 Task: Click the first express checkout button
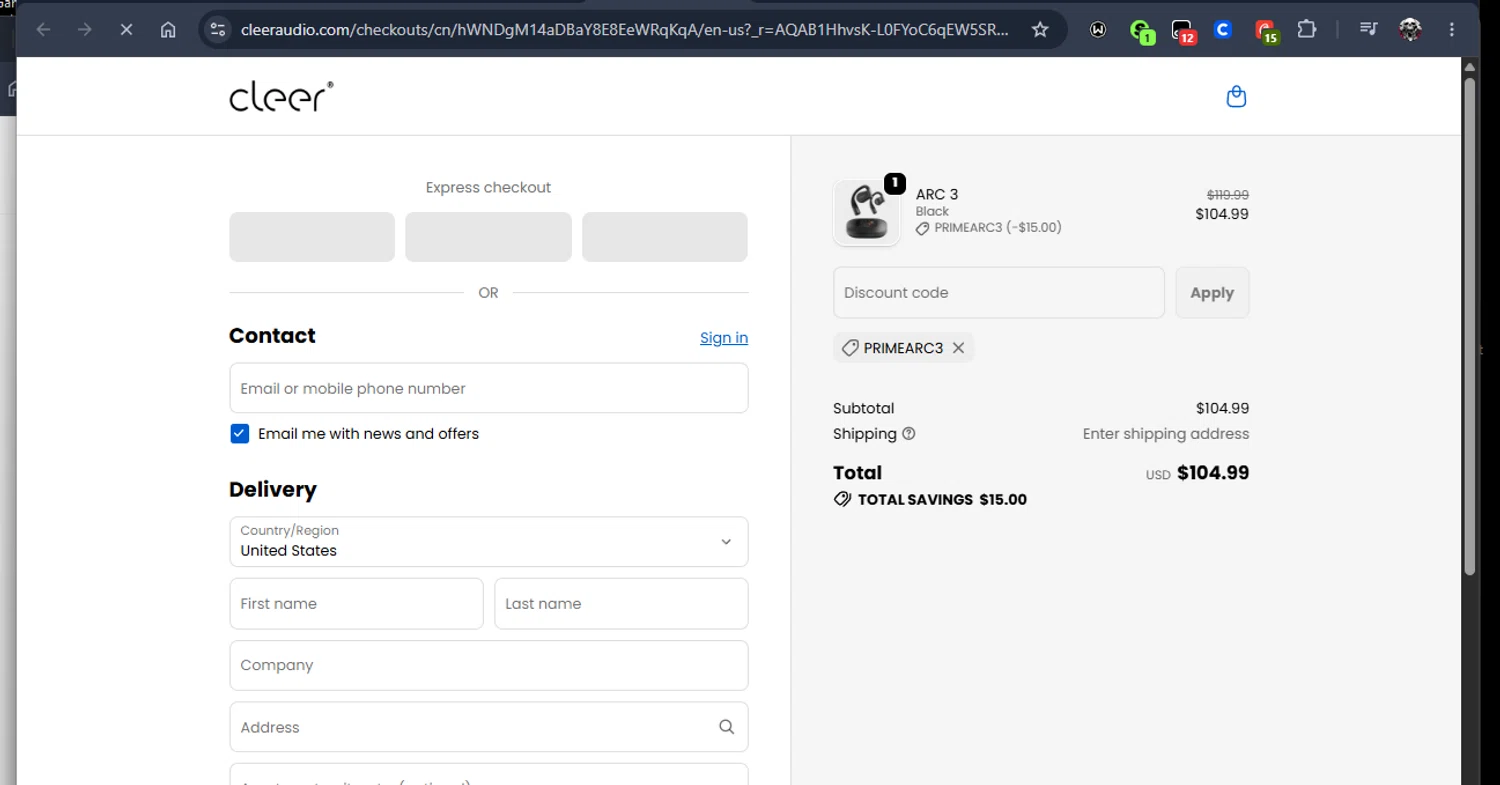(x=312, y=237)
